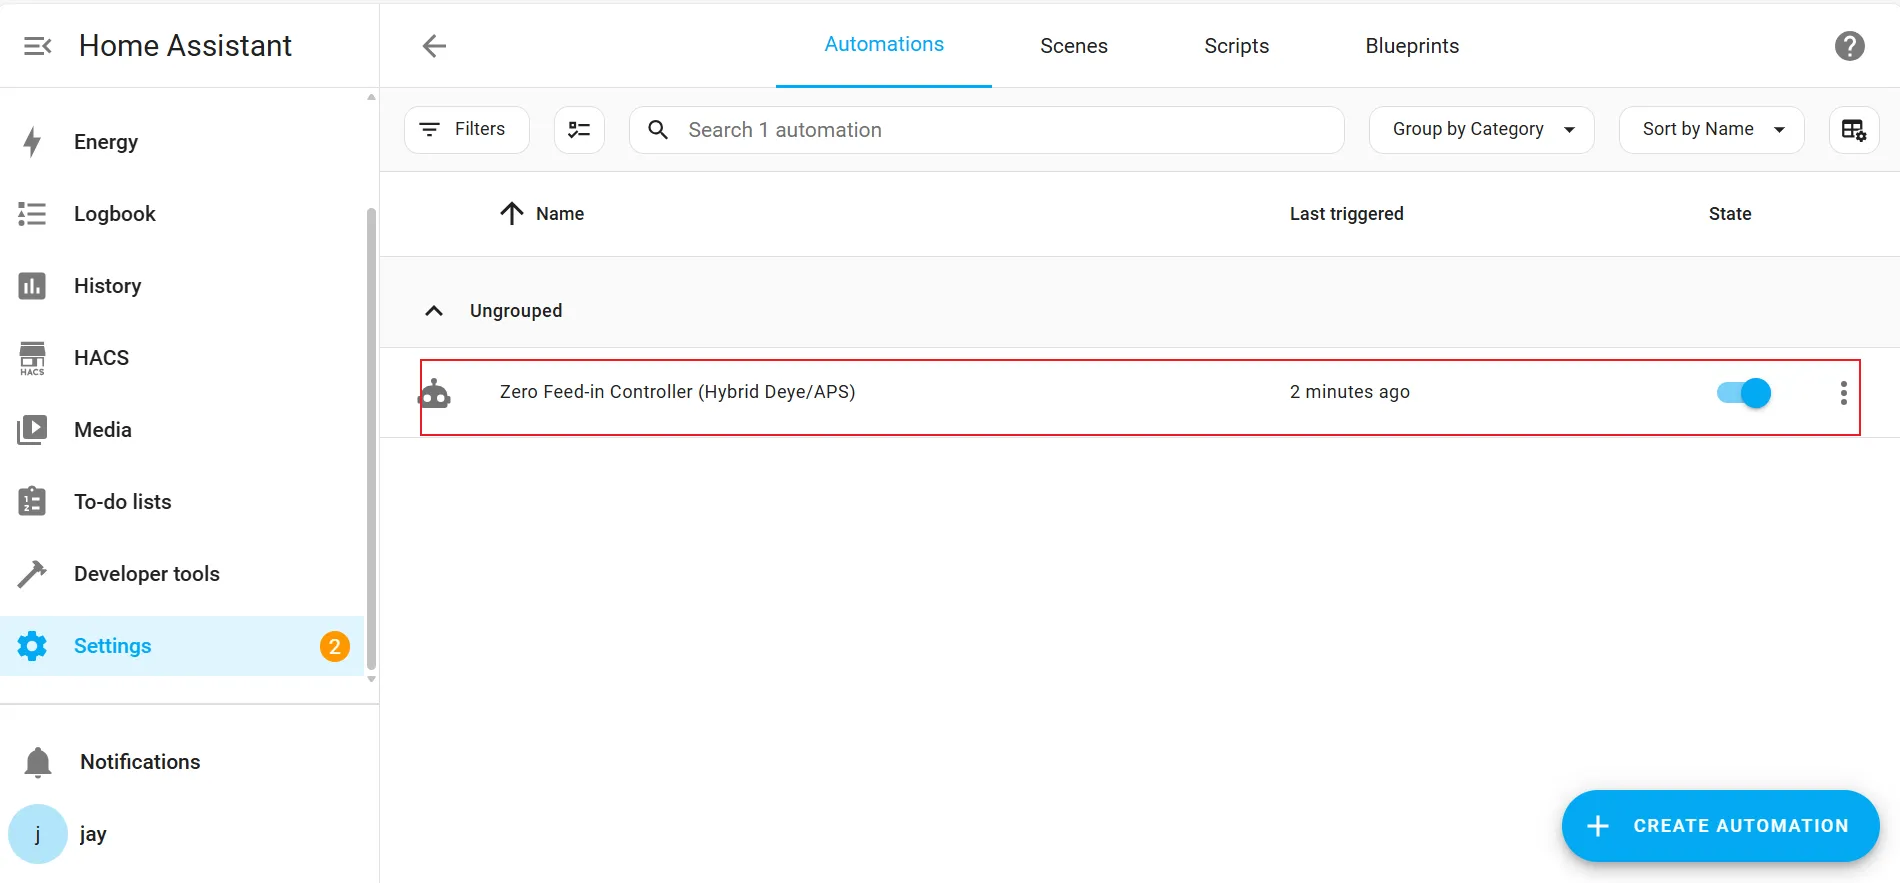Click the Search automation input field
1900x883 pixels.
pos(1000,130)
